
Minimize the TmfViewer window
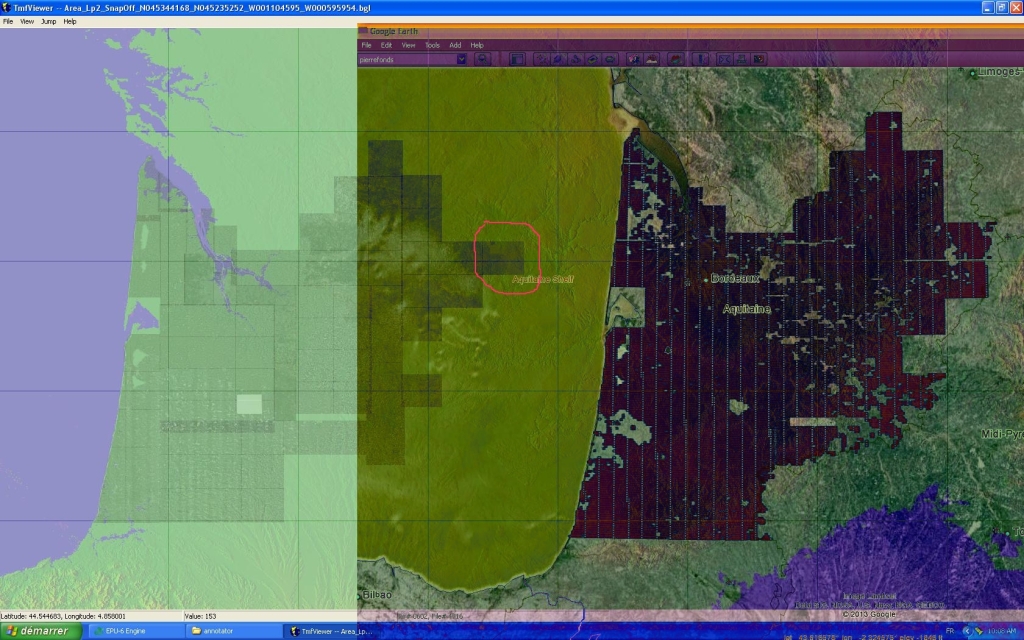click(987, 8)
